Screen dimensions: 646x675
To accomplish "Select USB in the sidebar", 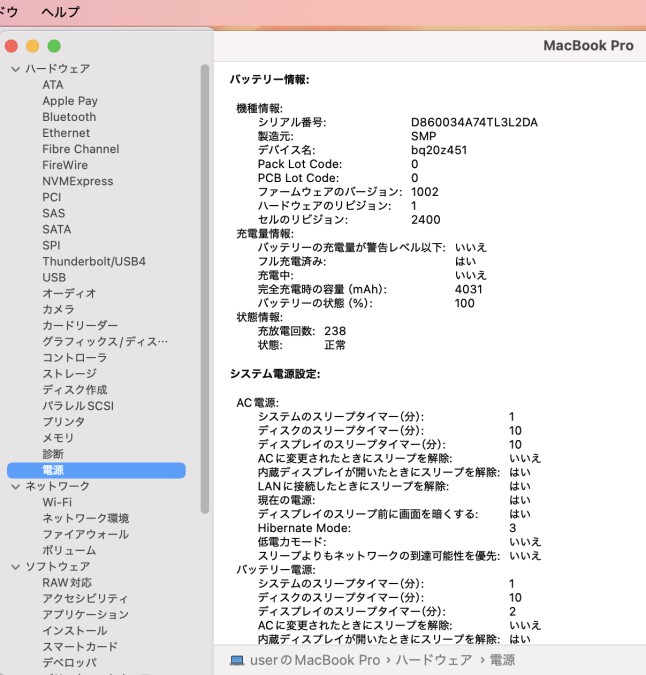I will (54, 278).
